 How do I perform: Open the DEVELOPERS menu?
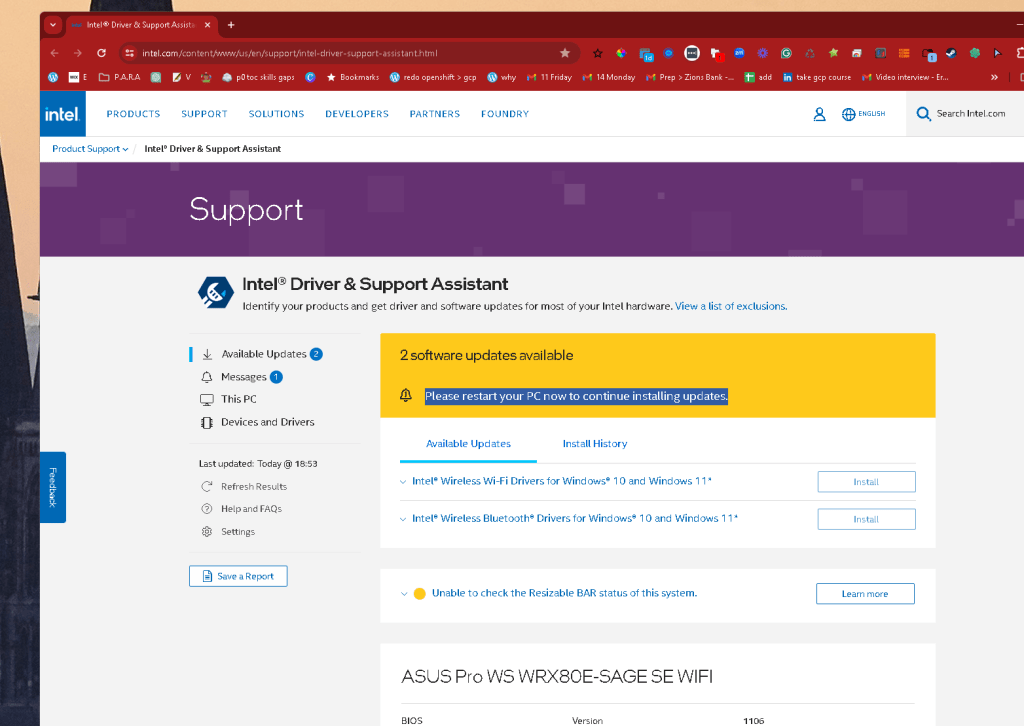tap(357, 114)
